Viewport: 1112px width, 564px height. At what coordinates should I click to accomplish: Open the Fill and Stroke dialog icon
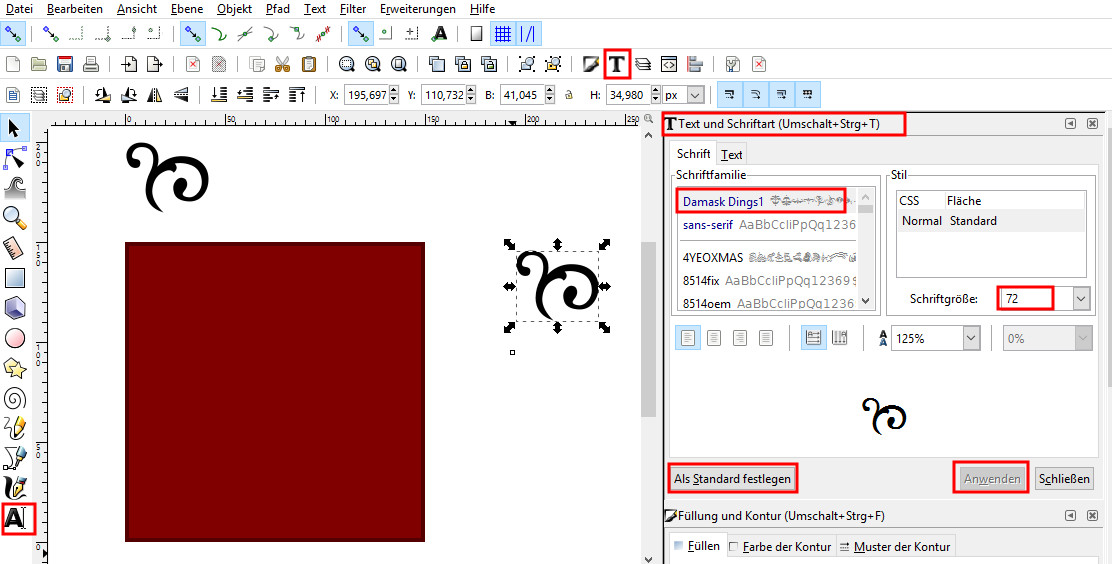[x=590, y=64]
